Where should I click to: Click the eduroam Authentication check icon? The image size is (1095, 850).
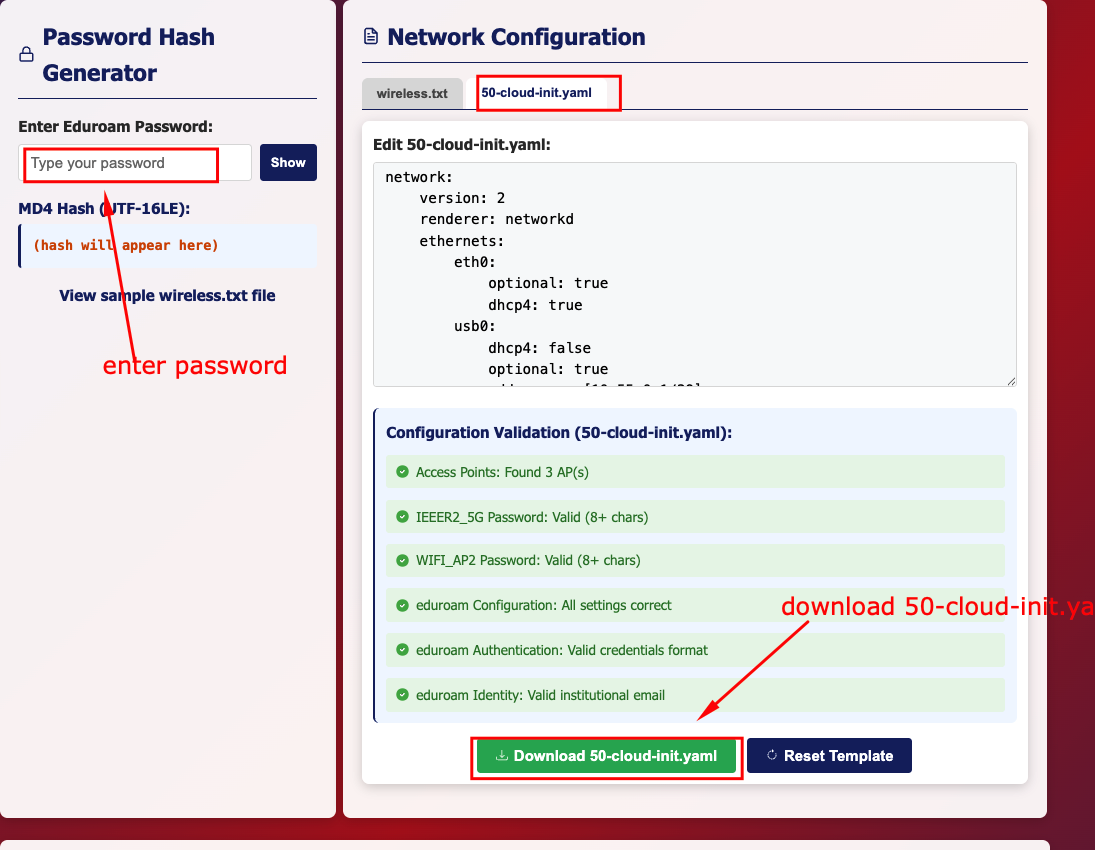pos(402,650)
